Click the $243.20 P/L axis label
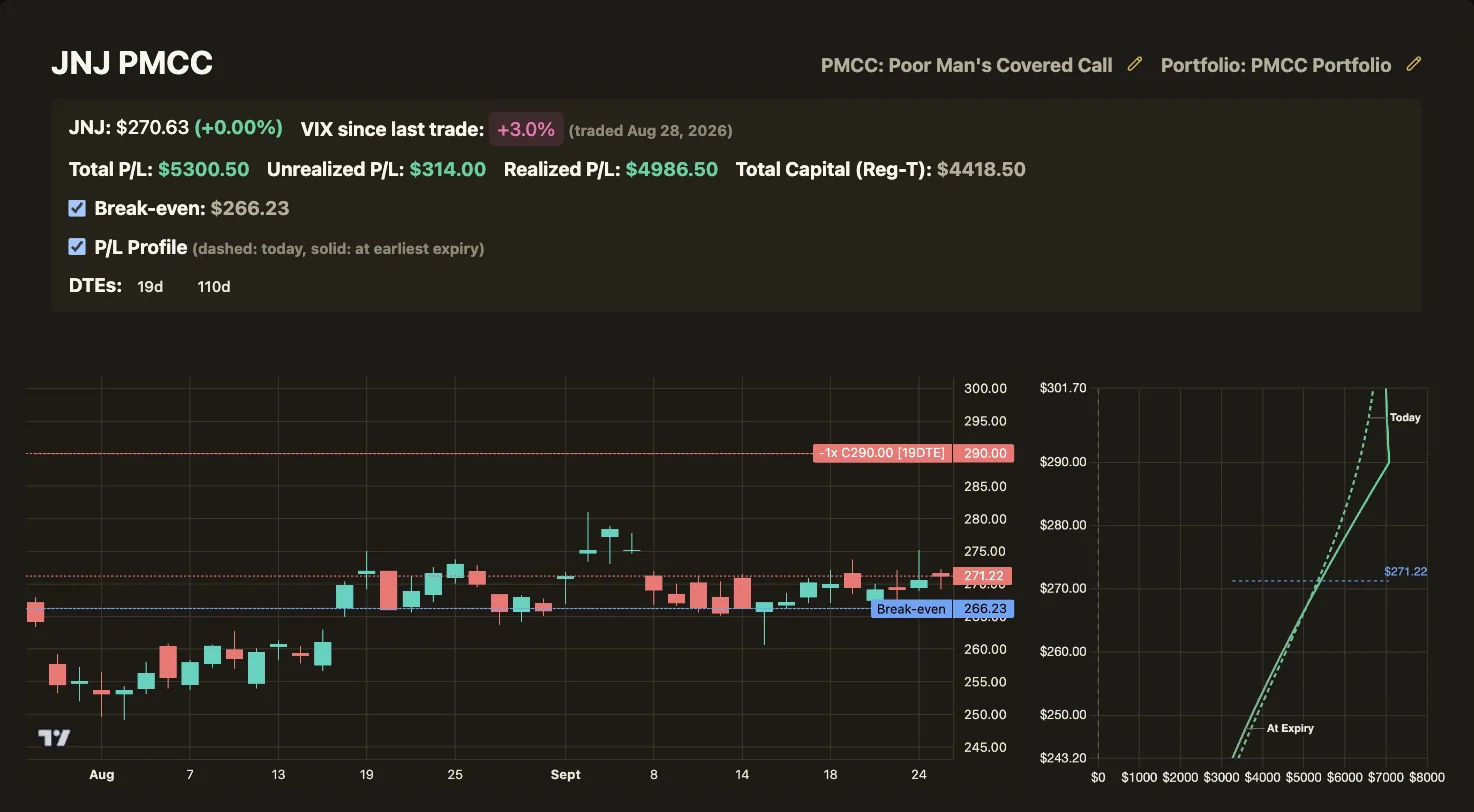Image resolution: width=1474 pixels, height=812 pixels. point(1063,757)
